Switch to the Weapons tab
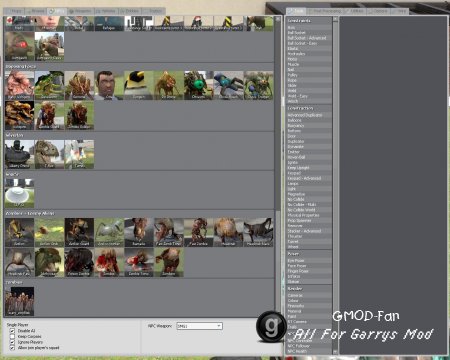The height and width of the screenshot is (360, 450). pyautogui.click(x=80, y=11)
